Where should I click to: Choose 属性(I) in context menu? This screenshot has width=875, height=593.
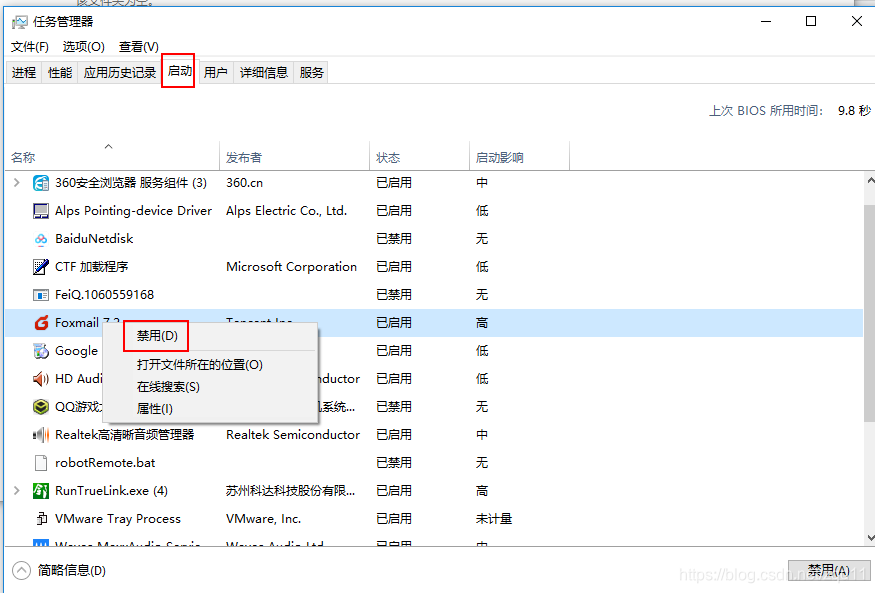click(210, 409)
